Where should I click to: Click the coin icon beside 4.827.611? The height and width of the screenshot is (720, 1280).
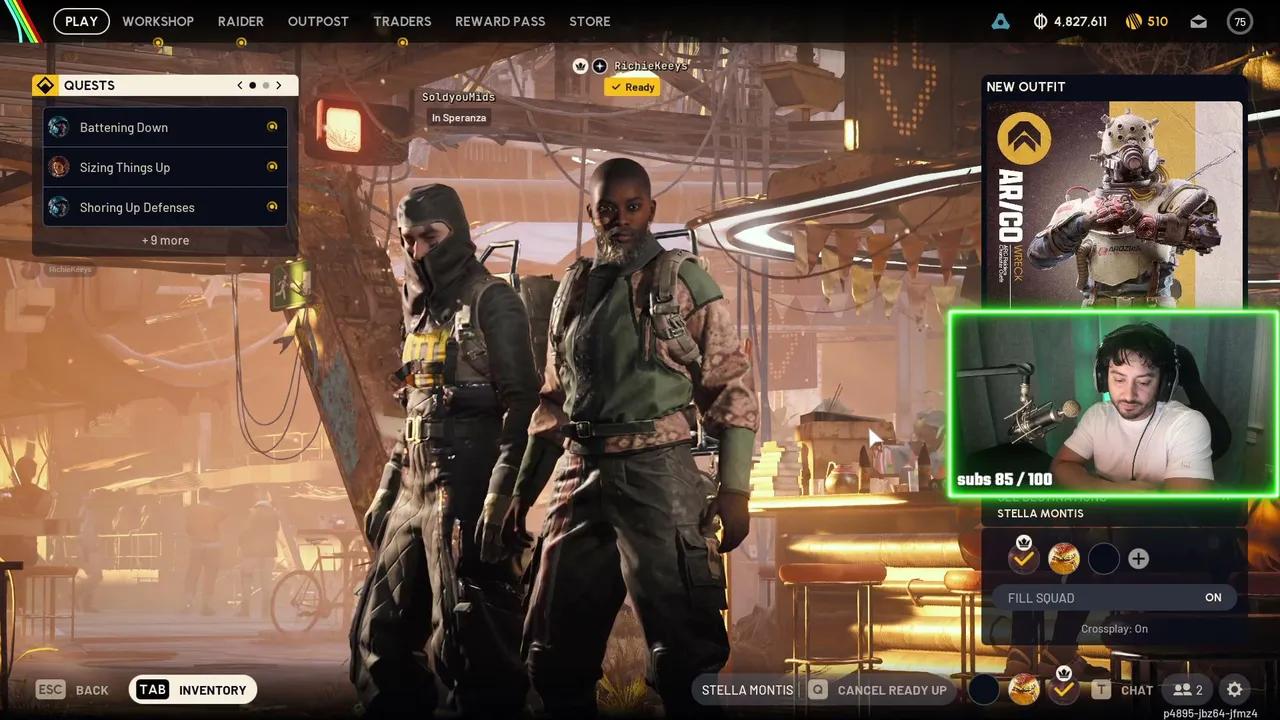tap(1040, 21)
